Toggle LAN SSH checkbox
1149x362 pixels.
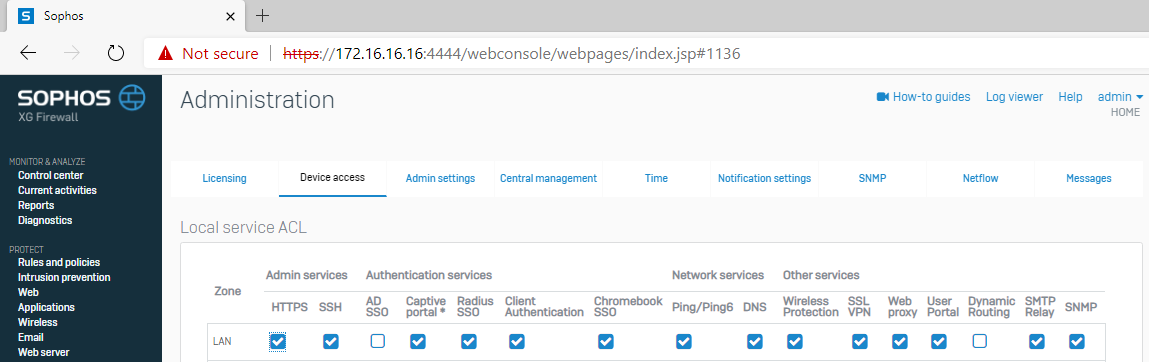[330, 341]
